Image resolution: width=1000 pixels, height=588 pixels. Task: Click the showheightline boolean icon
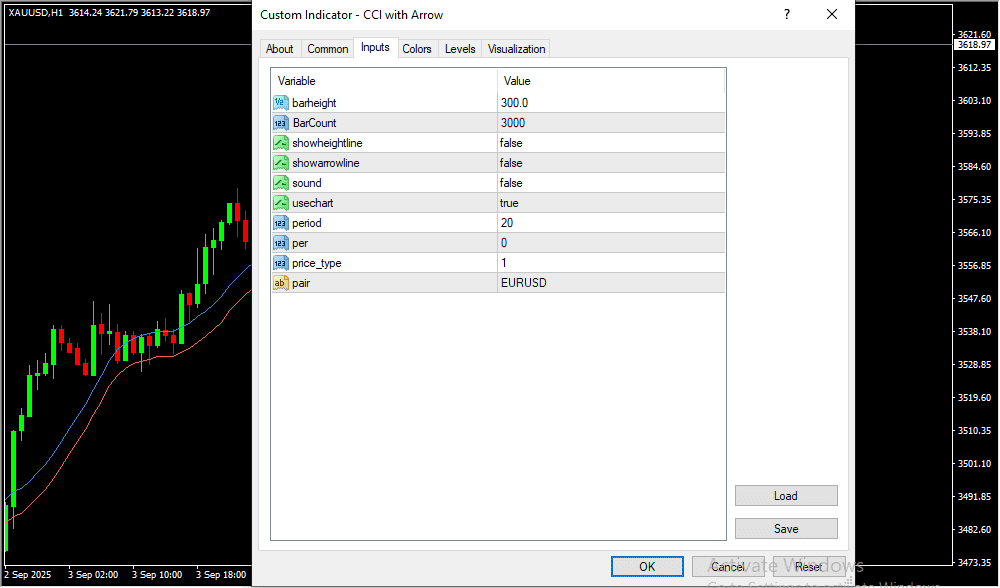[281, 143]
